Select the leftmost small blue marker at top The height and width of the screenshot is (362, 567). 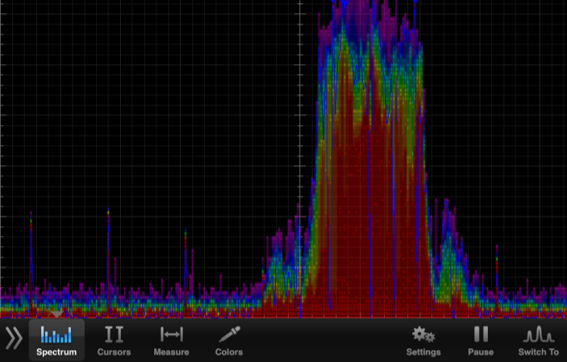click(333, 1)
